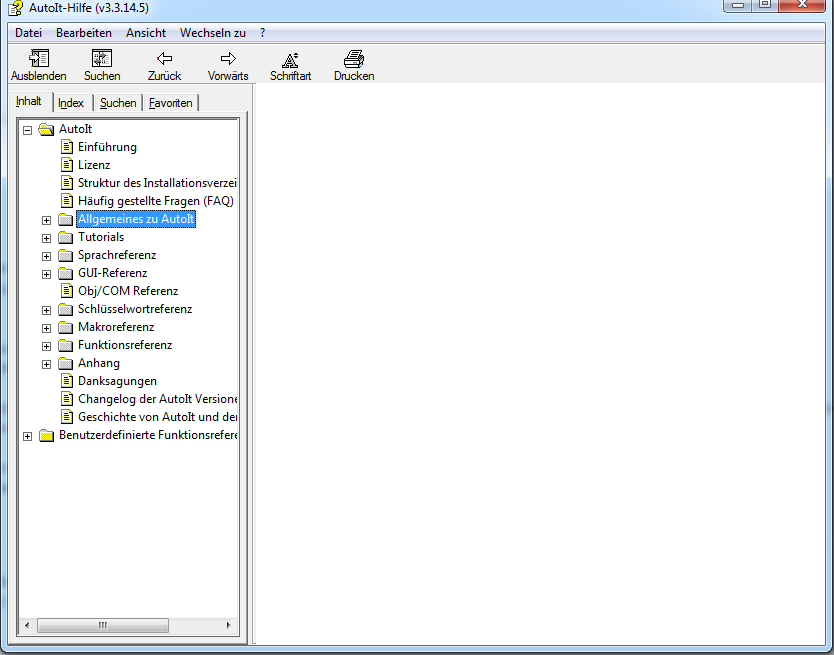The image size is (834, 655).
Task: Open the Danksagungen page
Action: [x=117, y=381]
